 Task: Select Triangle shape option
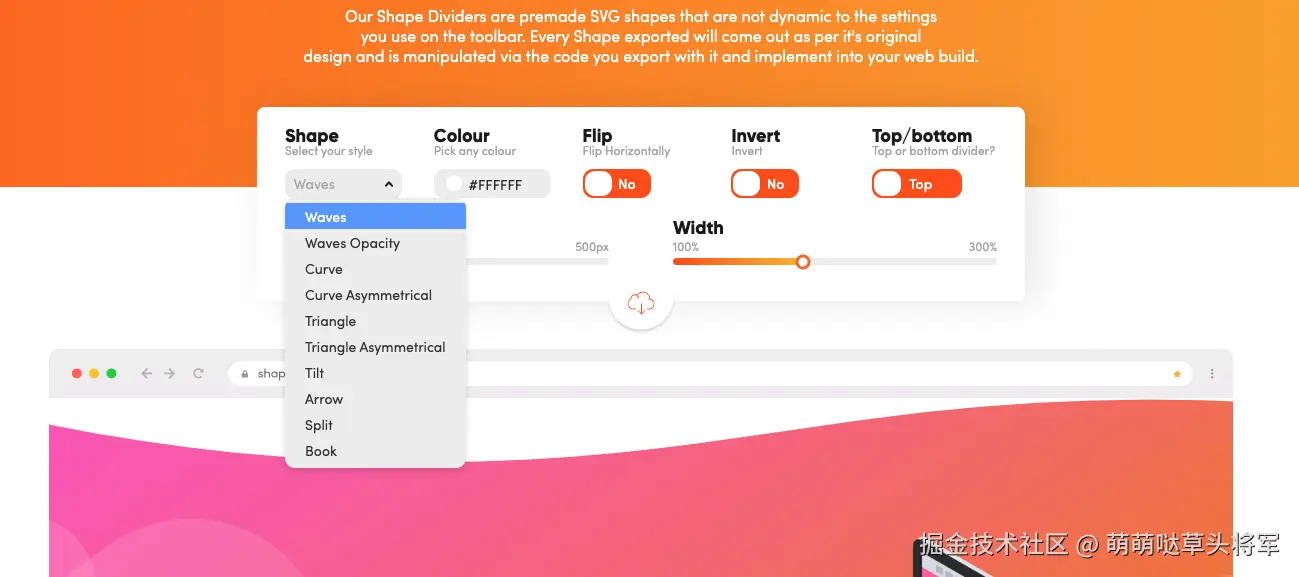(375, 321)
